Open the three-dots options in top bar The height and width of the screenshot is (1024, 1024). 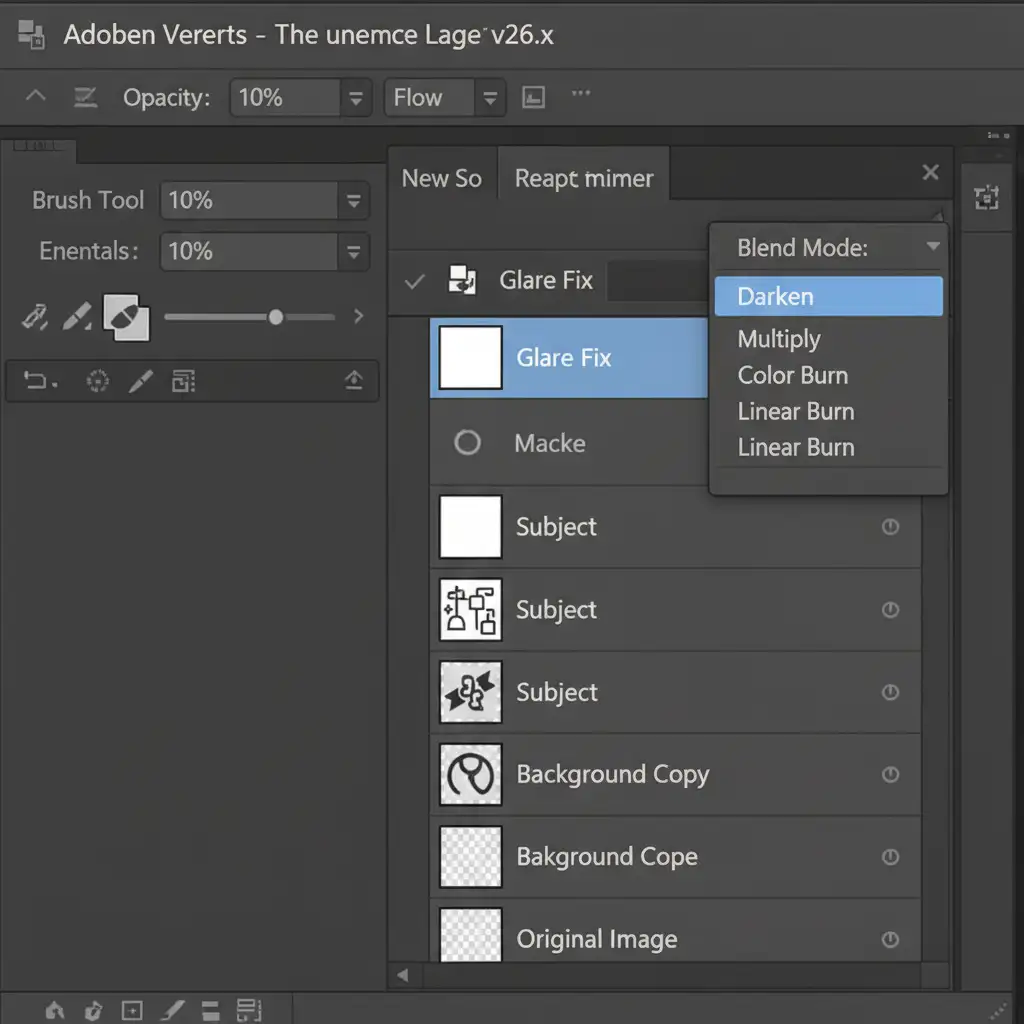(581, 95)
